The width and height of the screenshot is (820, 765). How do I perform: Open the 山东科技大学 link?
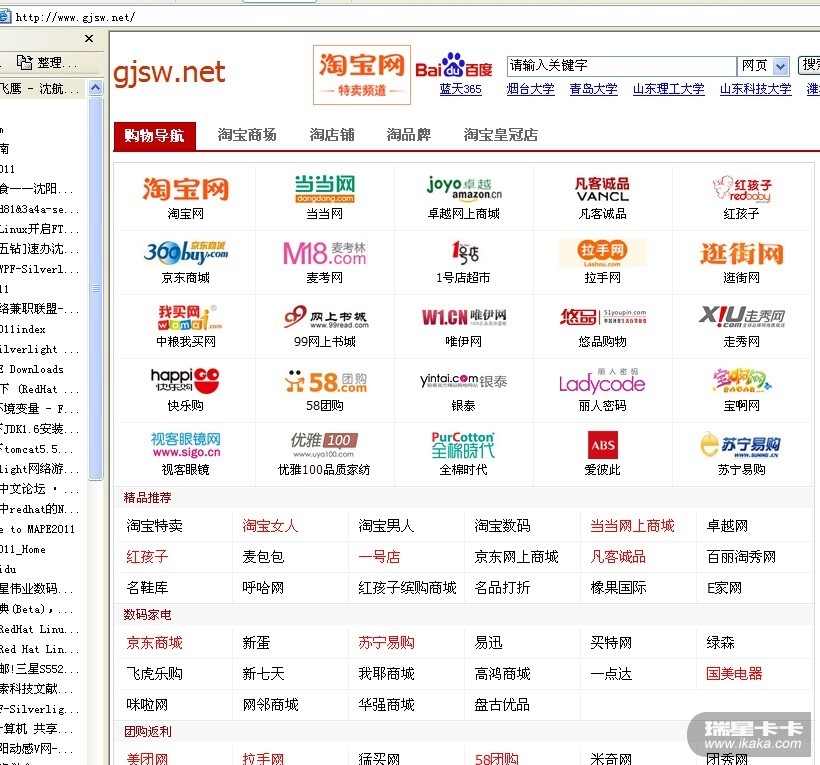tap(755, 89)
